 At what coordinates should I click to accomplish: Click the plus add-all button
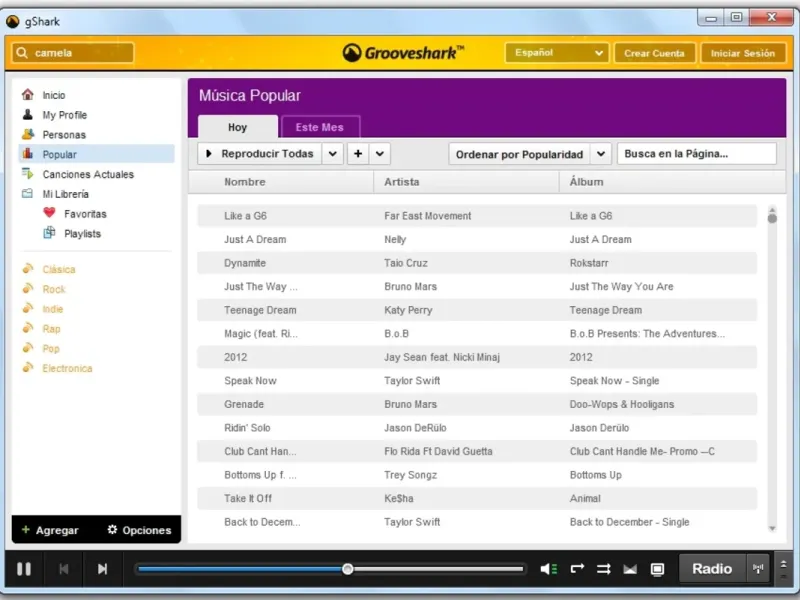358,154
